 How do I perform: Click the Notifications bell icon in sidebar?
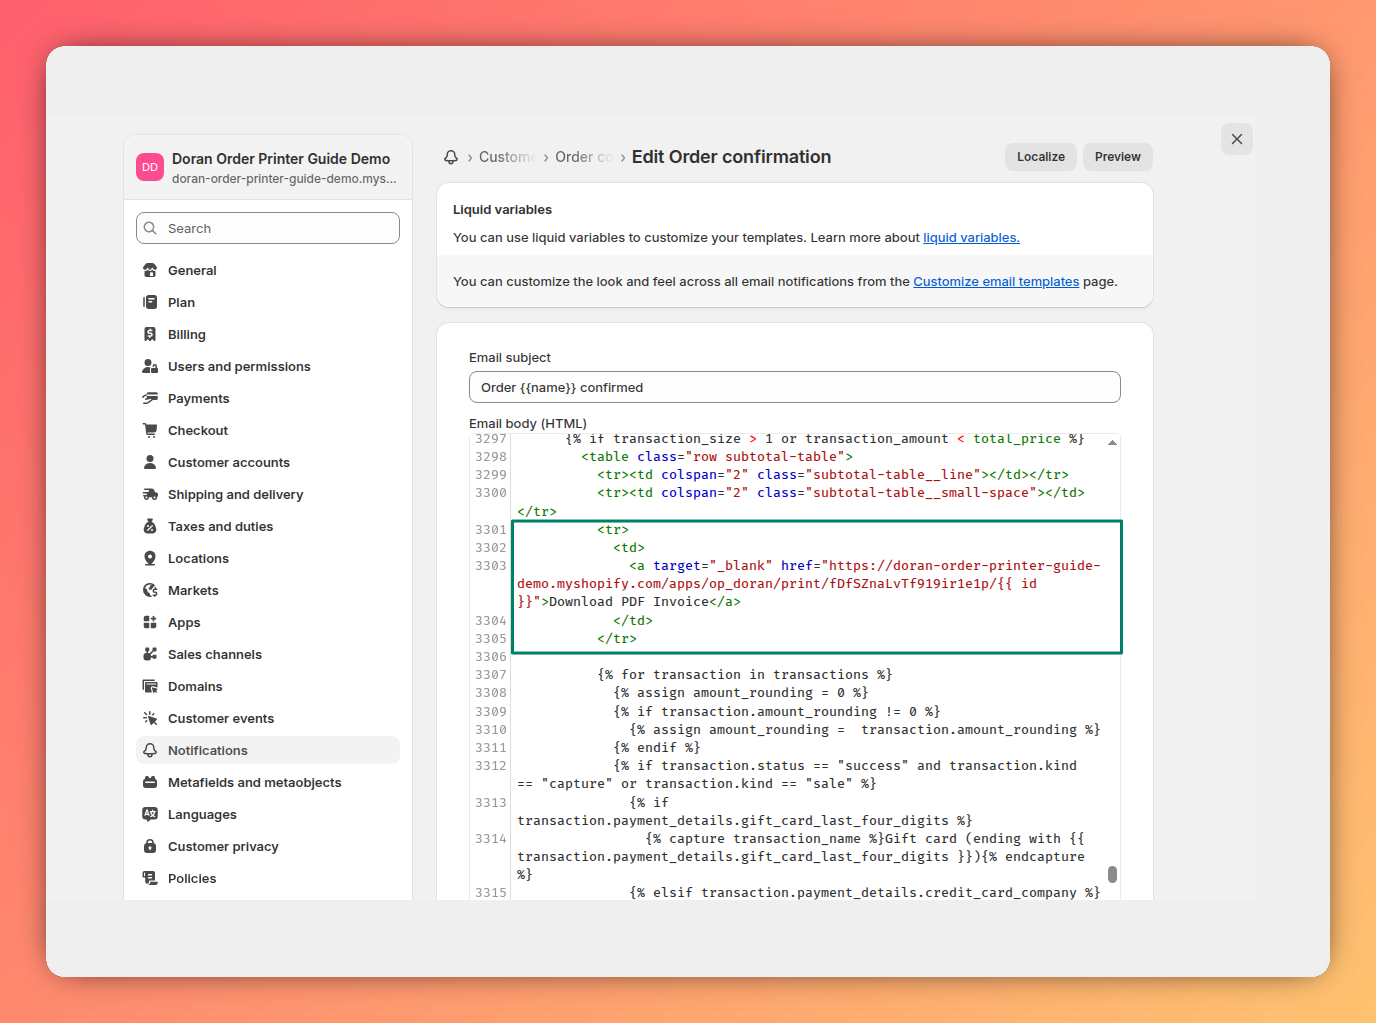(150, 750)
